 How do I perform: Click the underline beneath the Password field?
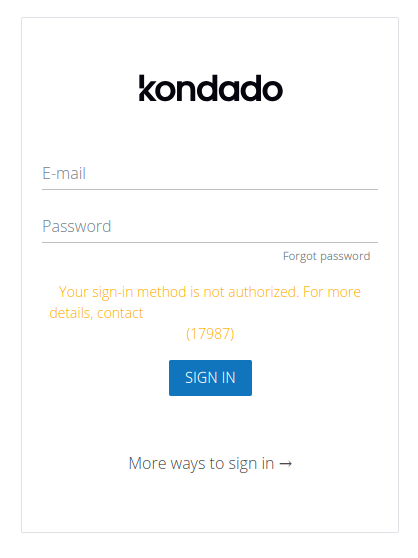210,242
